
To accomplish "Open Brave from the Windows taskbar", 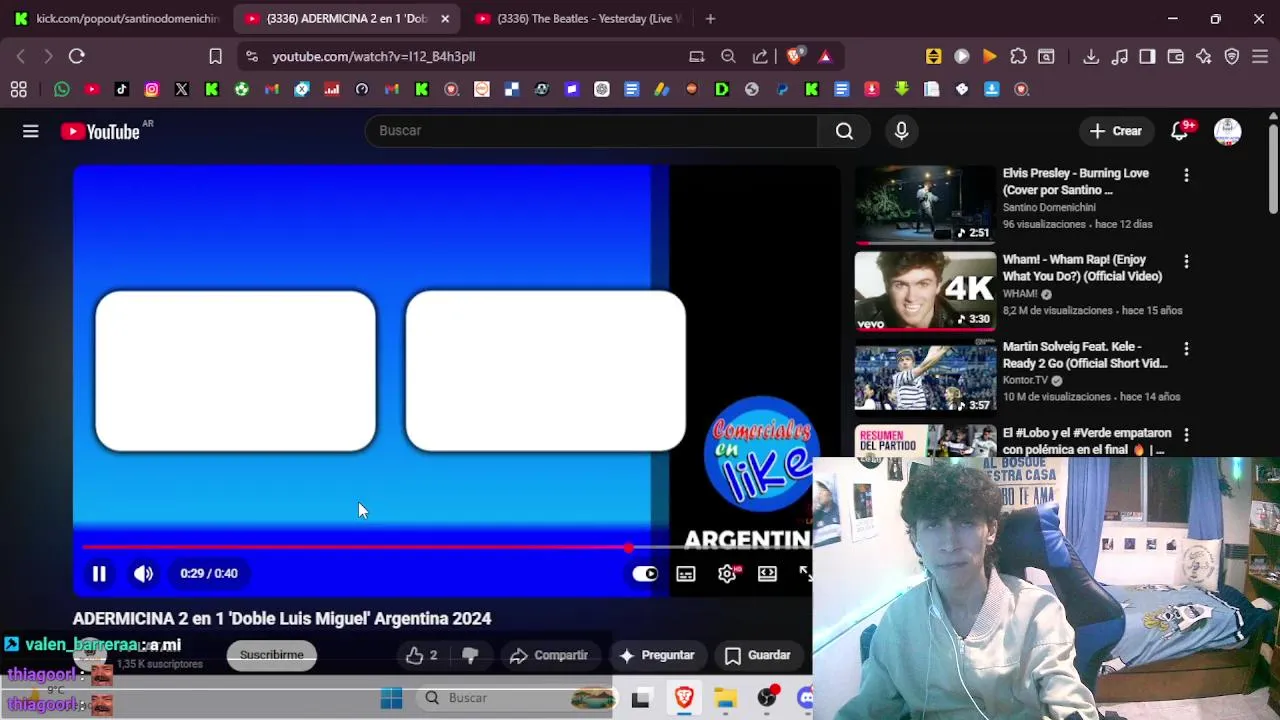I will pyautogui.click(x=684, y=698).
